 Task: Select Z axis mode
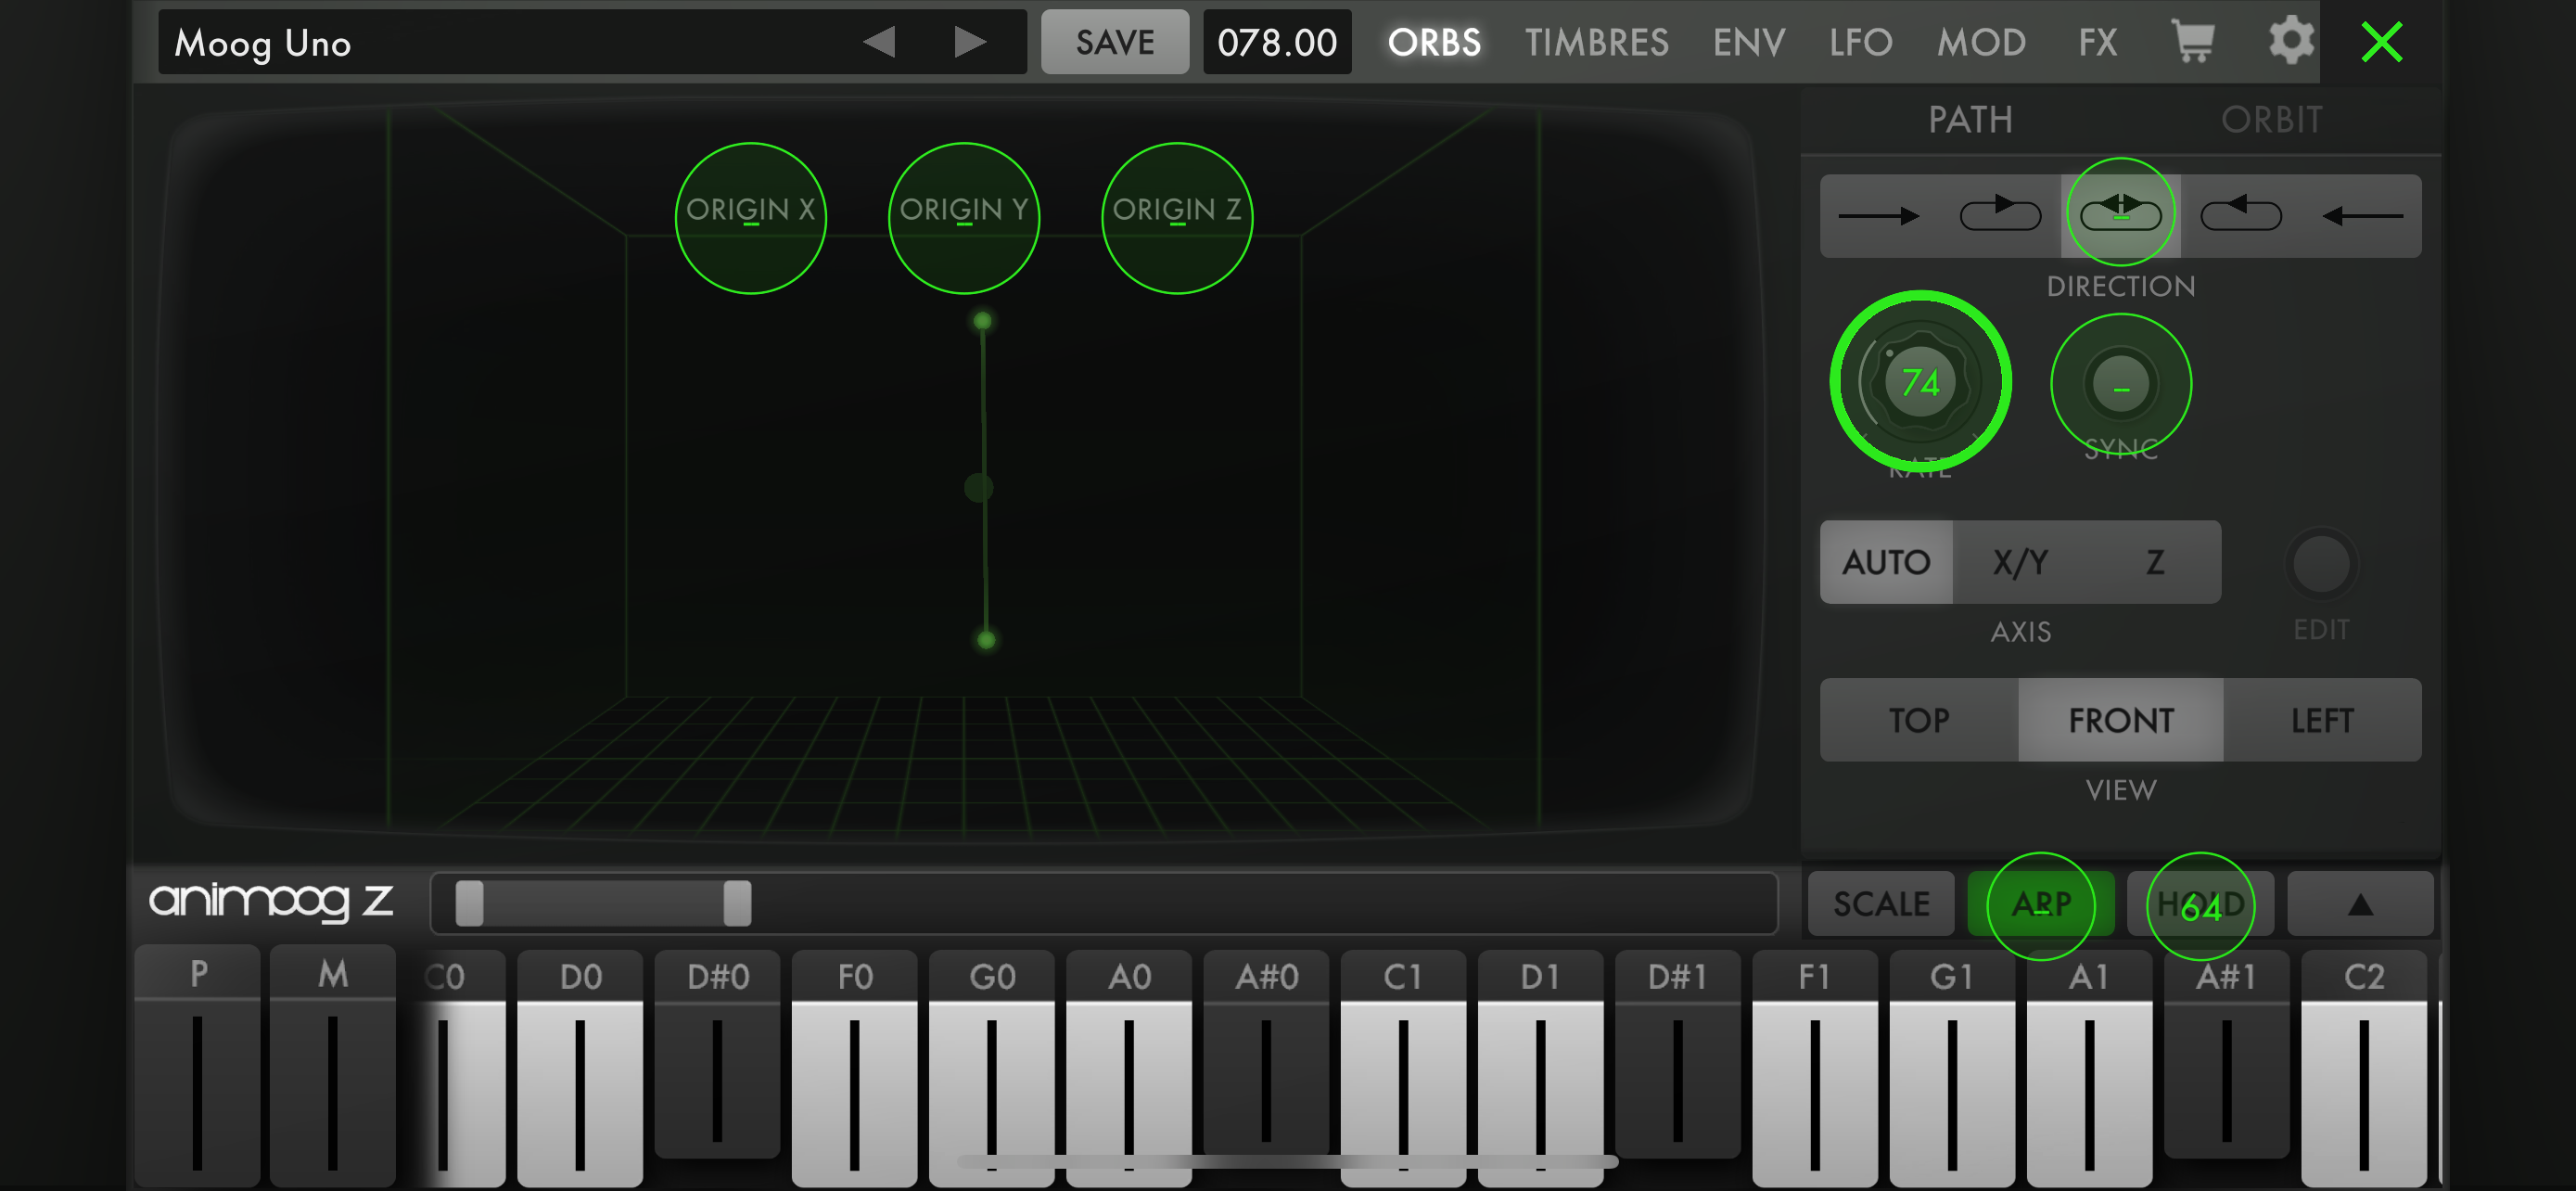pyautogui.click(x=2155, y=562)
